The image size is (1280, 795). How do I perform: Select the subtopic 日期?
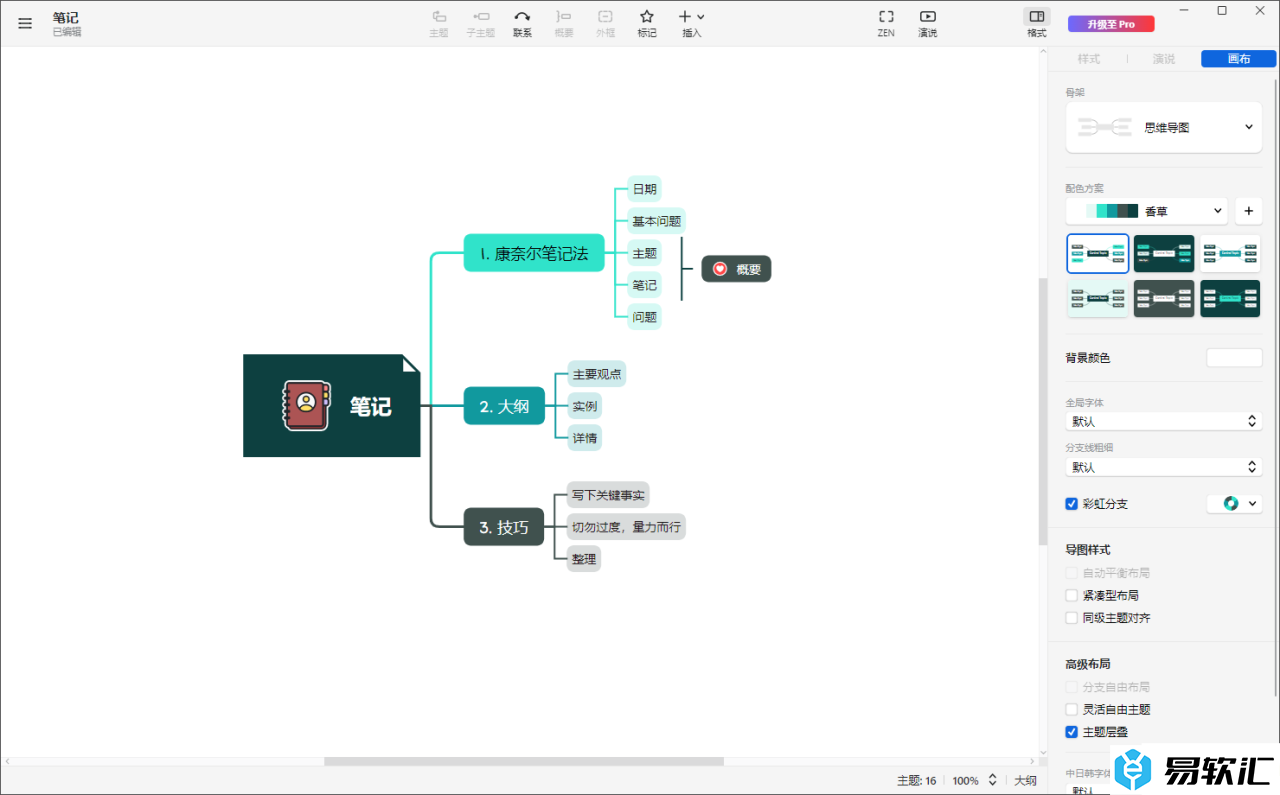[645, 189]
